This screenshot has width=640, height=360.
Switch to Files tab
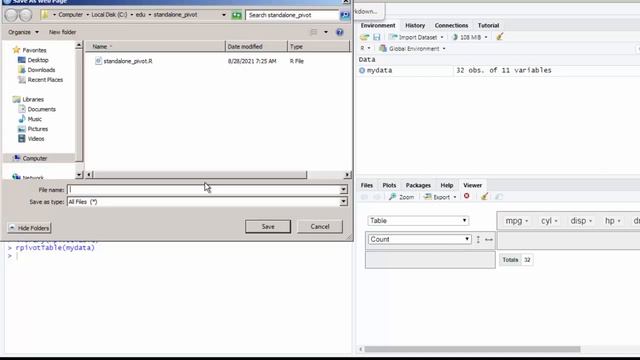tap(367, 185)
